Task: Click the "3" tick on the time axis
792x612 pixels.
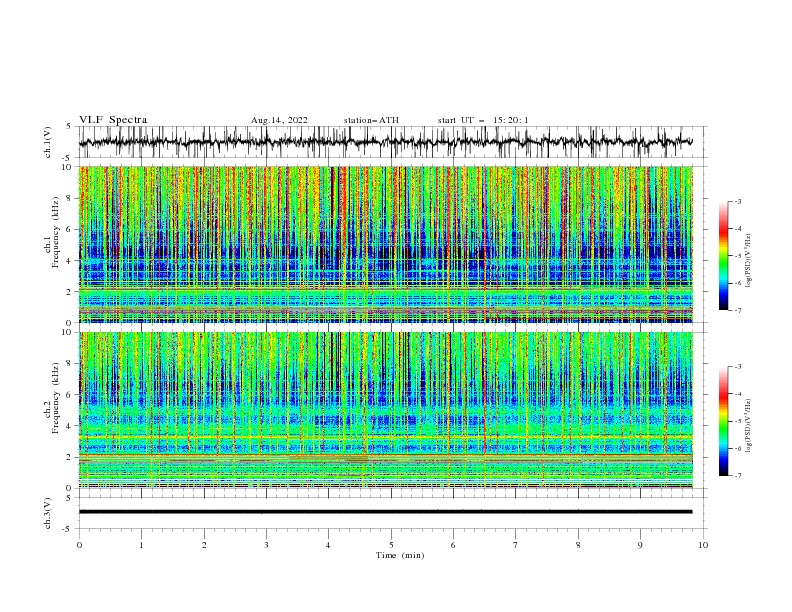Action: coord(266,545)
